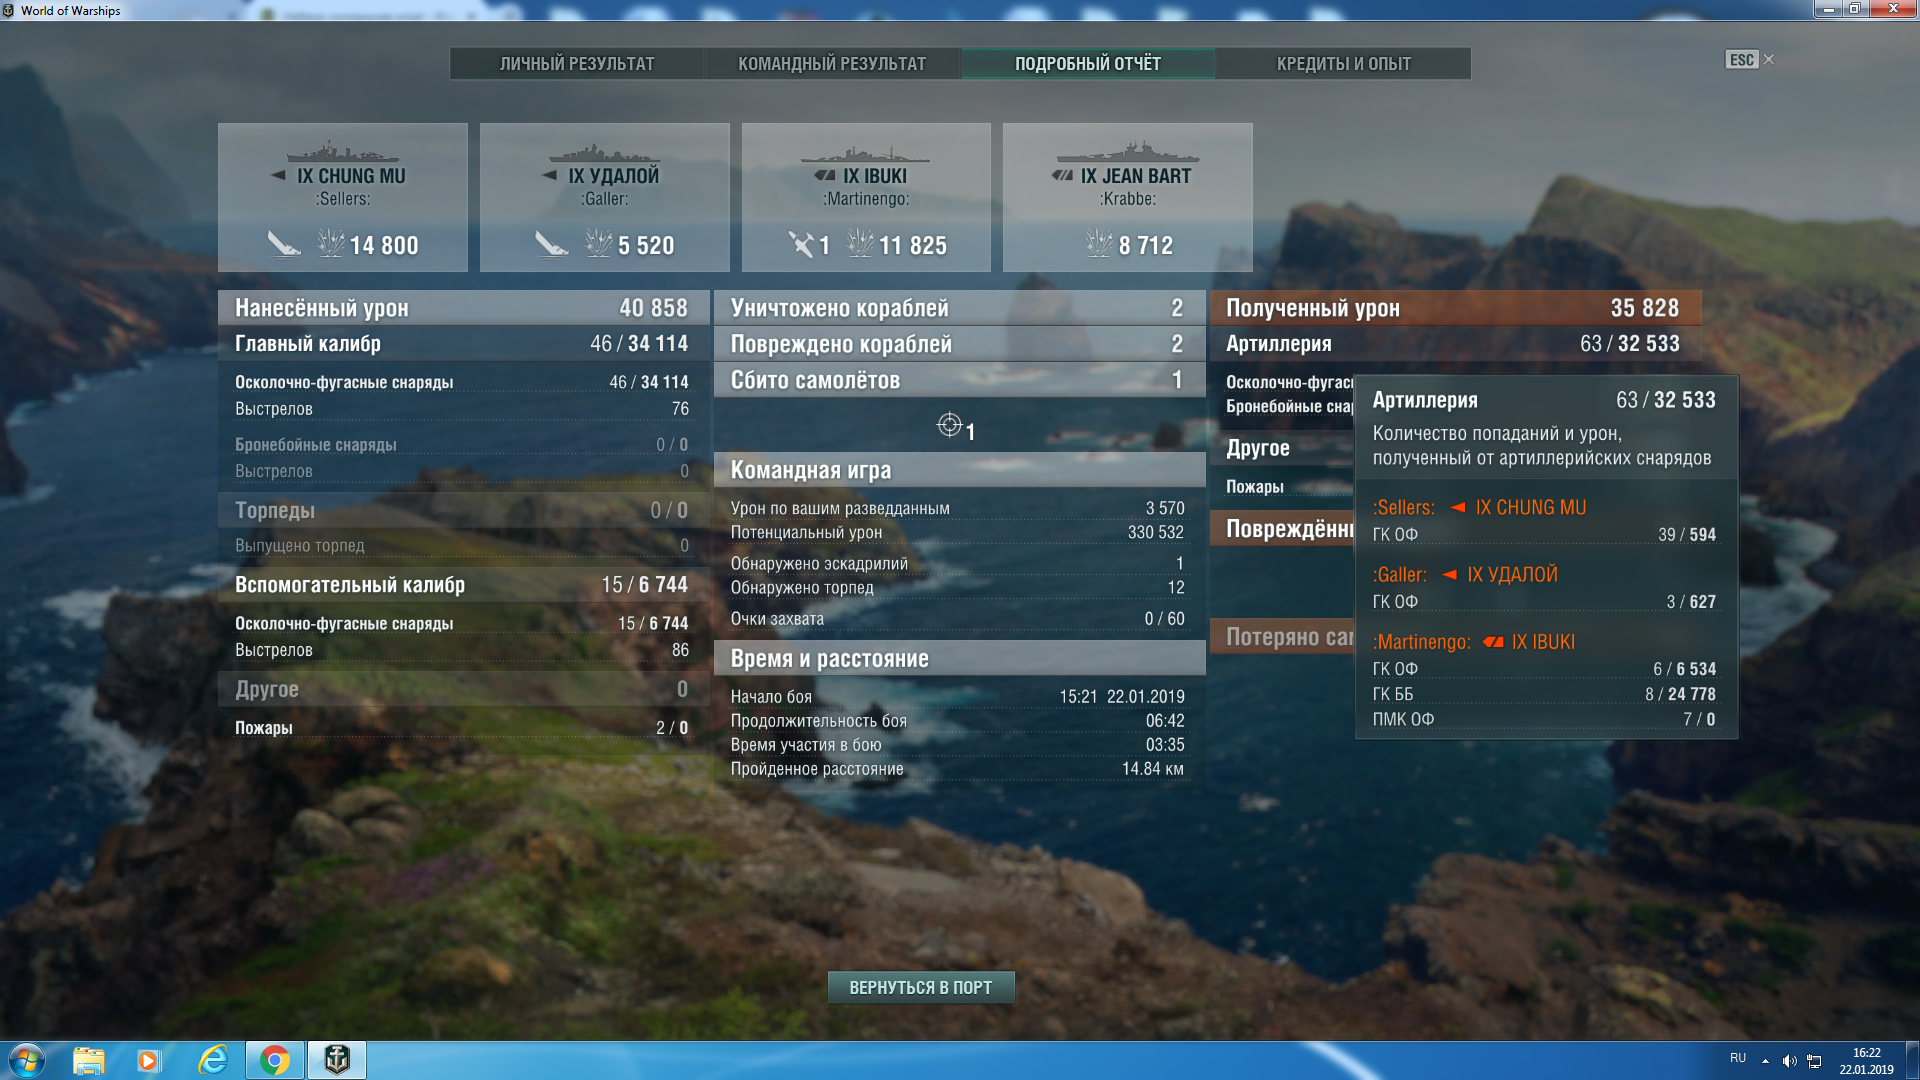Open File Explorer from taskbar
1920x1080 pixels.
tap(89, 1060)
